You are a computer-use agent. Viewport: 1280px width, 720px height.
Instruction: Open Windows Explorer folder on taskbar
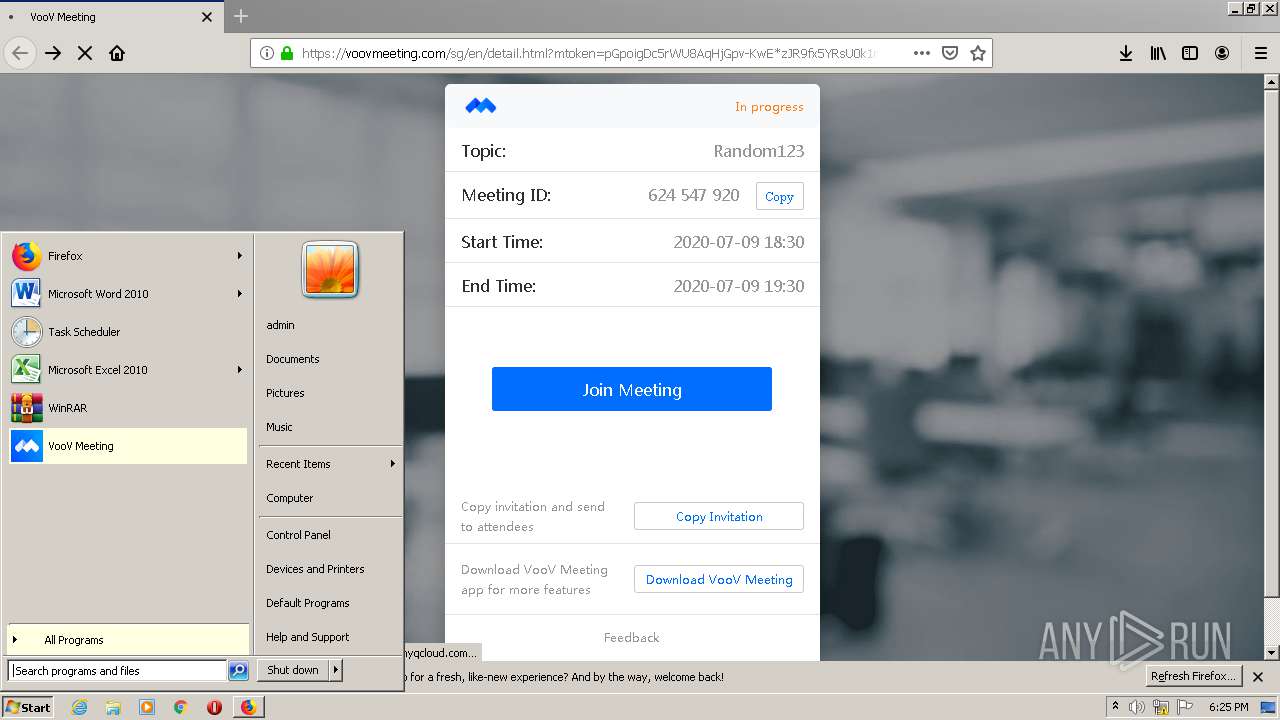113,707
